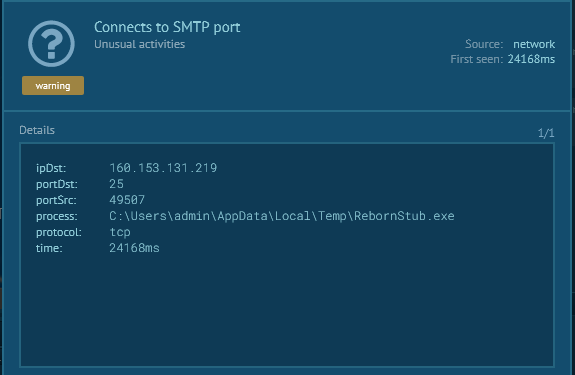Click the Details section heading
The image size is (575, 375).
[x=37, y=130]
